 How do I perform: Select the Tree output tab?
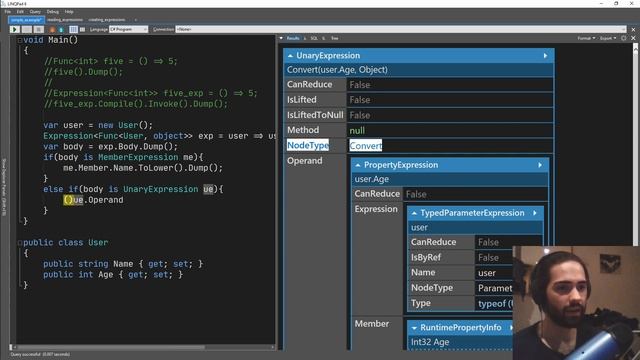coord(335,38)
